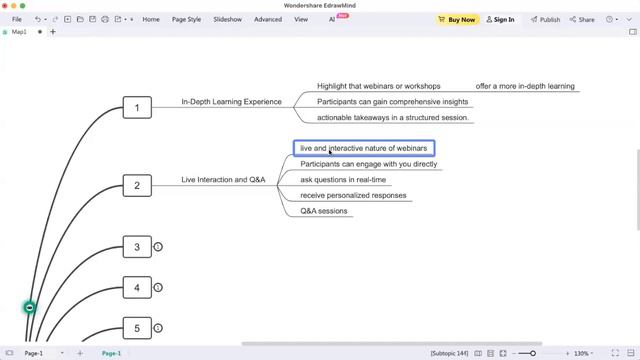Click the Print icon
640x360 pixels.
pyautogui.click(x=105, y=19)
